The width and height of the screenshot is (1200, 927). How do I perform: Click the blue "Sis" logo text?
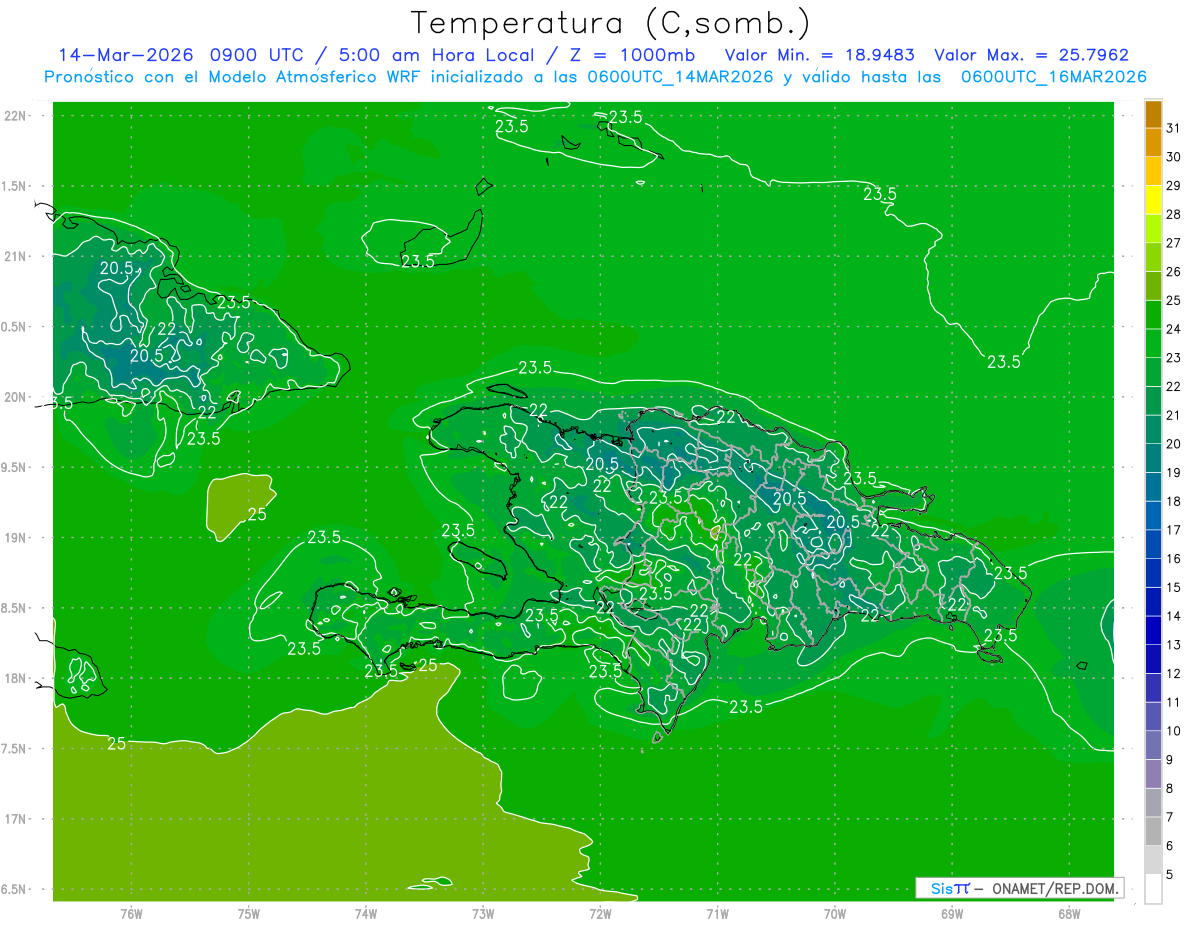tap(941, 888)
